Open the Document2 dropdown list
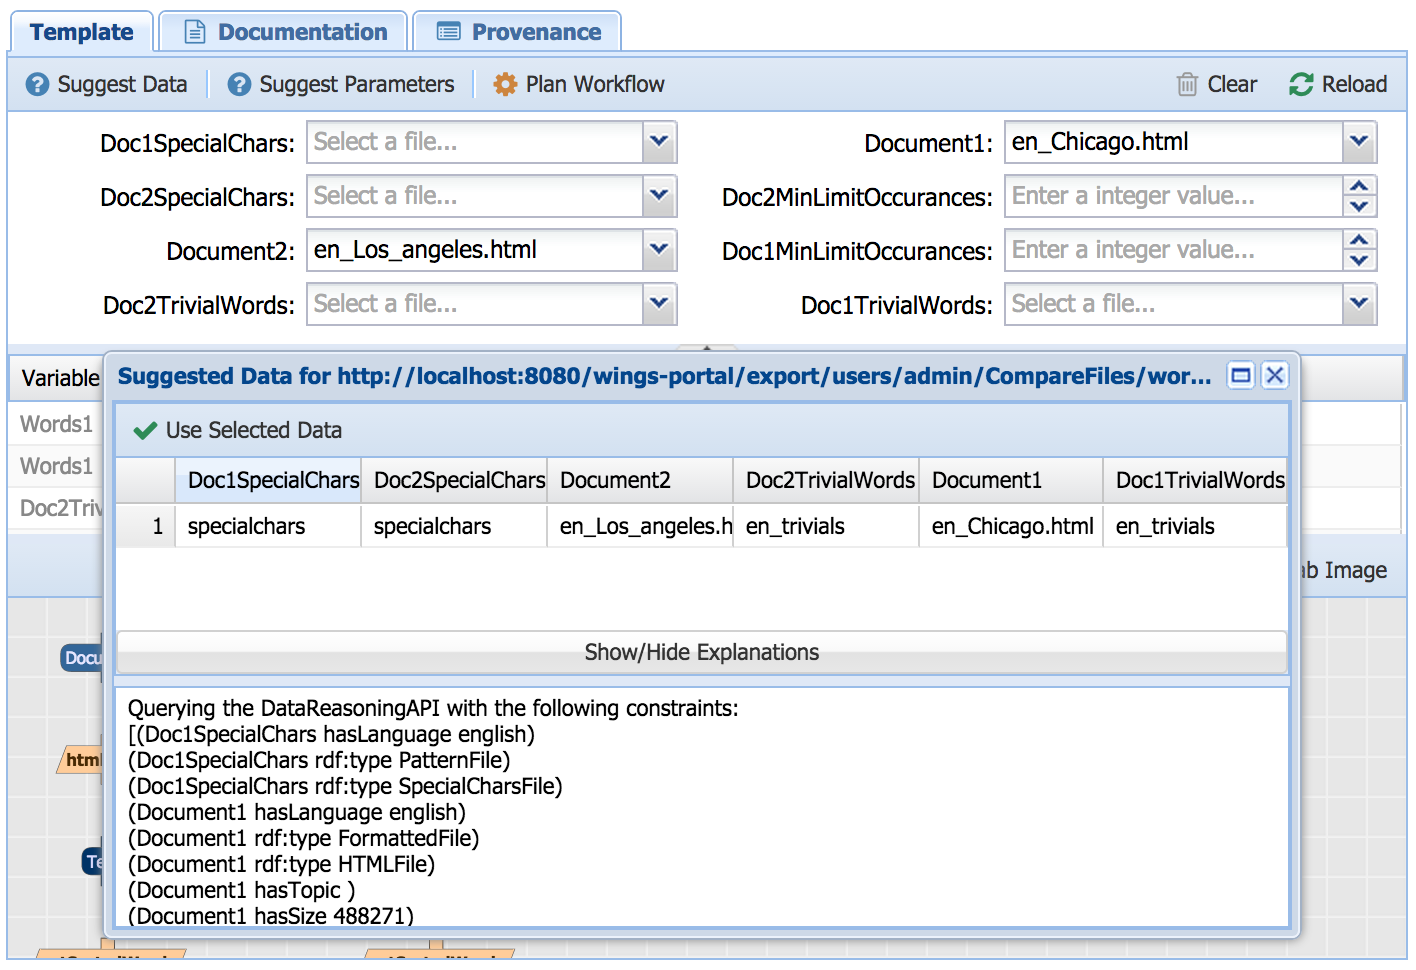The height and width of the screenshot is (970, 1416). coord(659,250)
